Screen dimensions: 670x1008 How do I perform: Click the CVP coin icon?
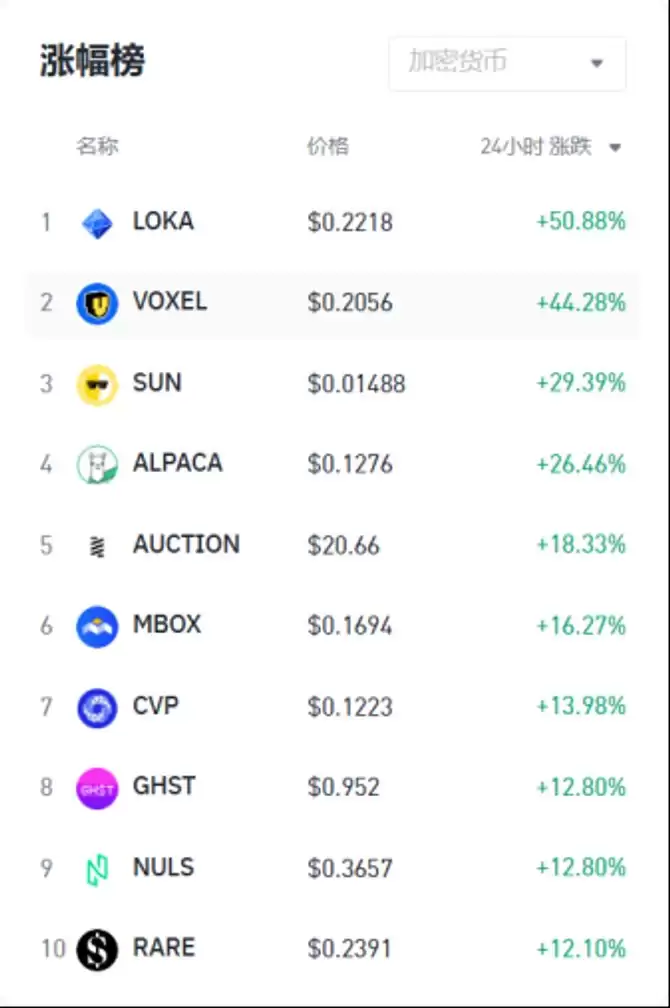(97, 708)
